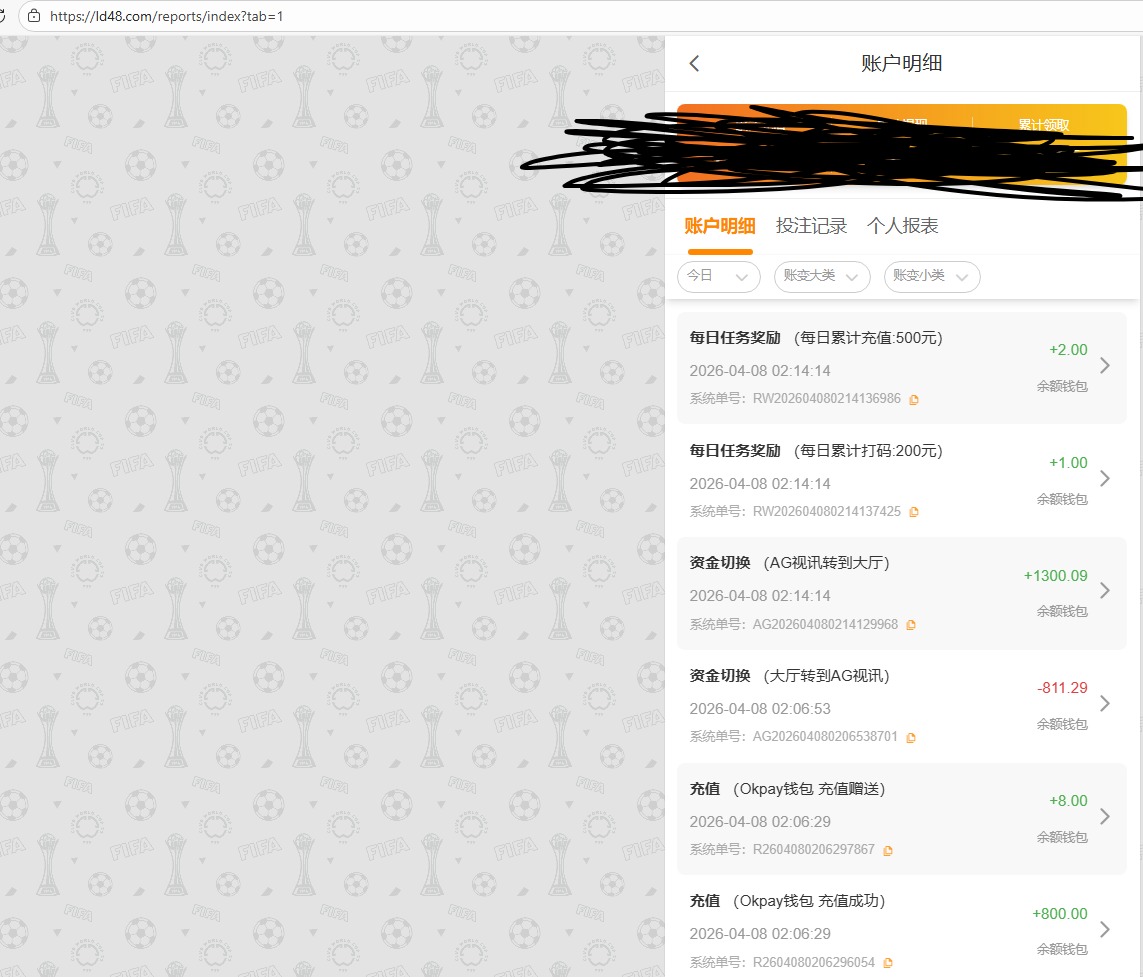Open the +8.00 Okpay 充值赠送 record

(x=1104, y=817)
